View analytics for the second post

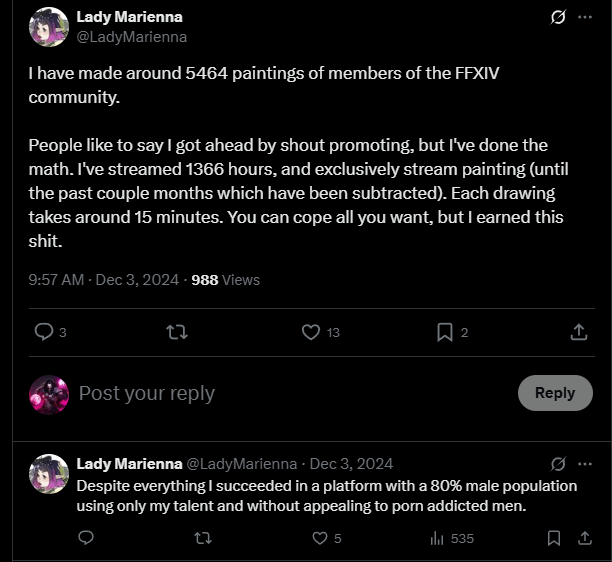pos(437,538)
